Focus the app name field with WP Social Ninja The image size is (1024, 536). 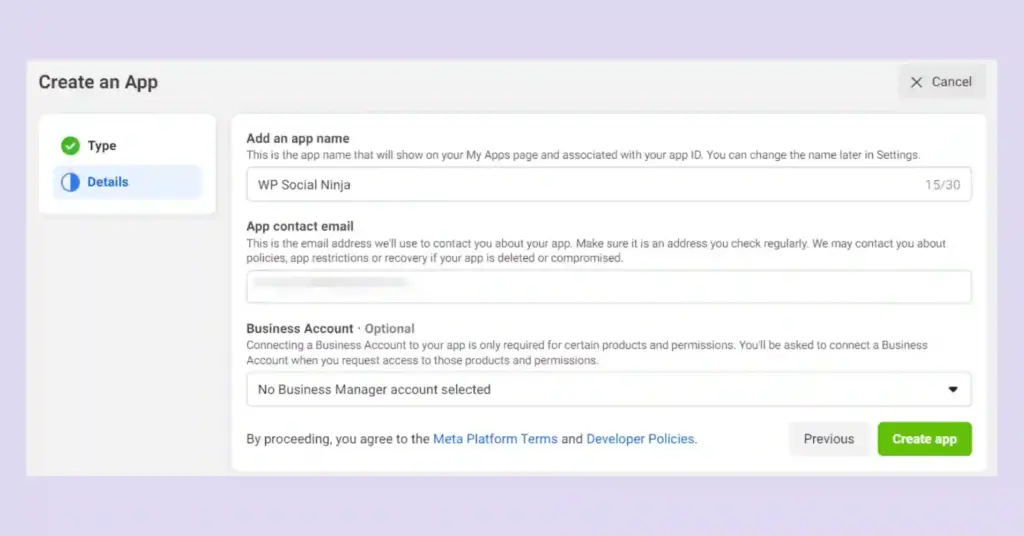[609, 185]
